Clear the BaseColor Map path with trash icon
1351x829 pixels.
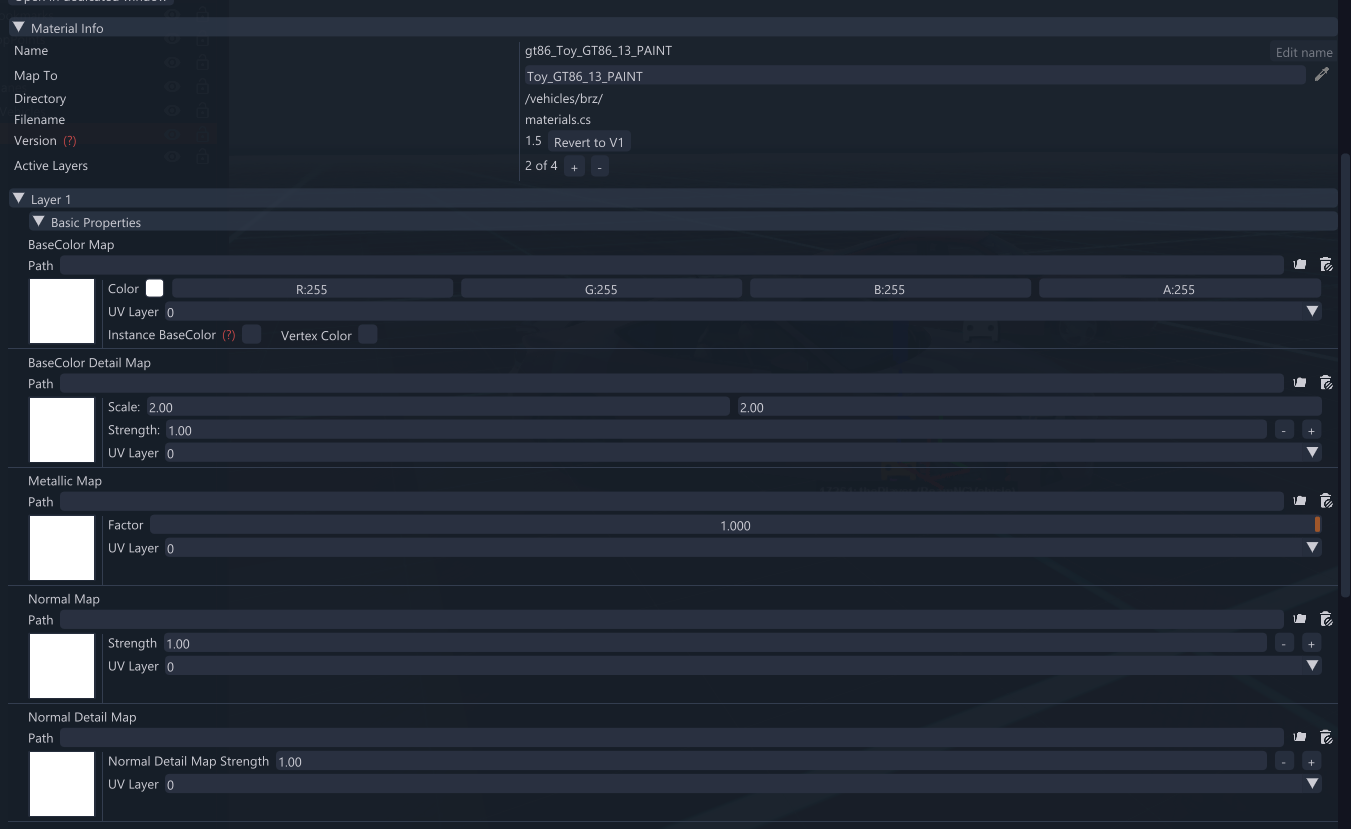1326,265
